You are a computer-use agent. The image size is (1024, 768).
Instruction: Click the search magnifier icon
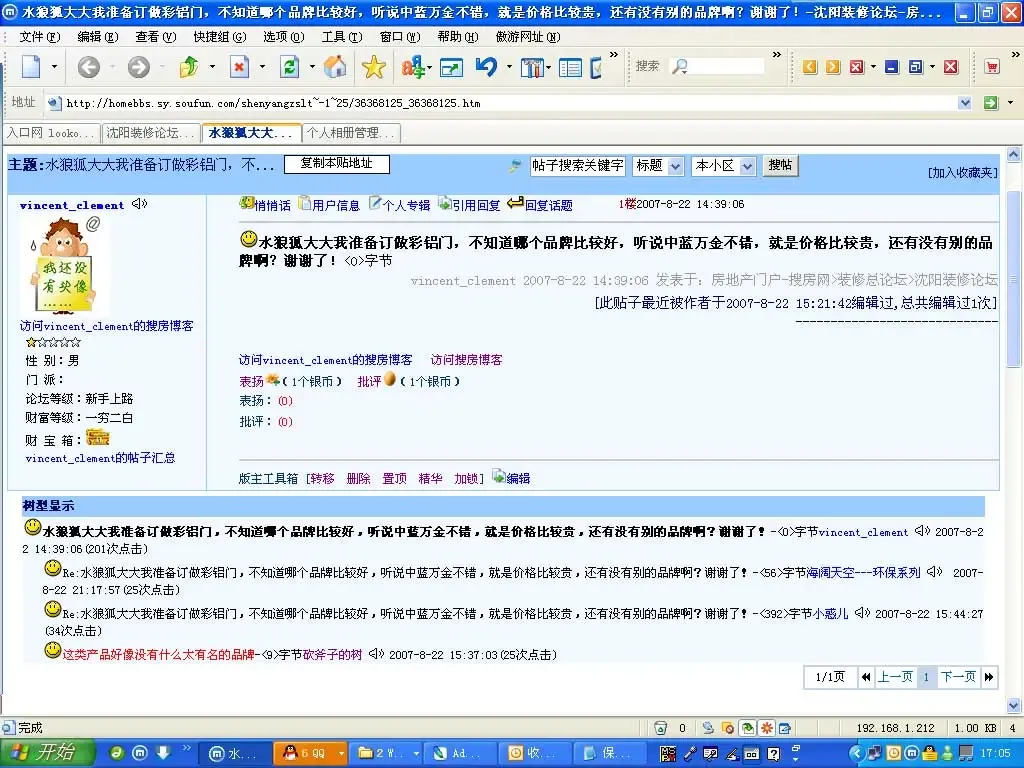pos(680,66)
